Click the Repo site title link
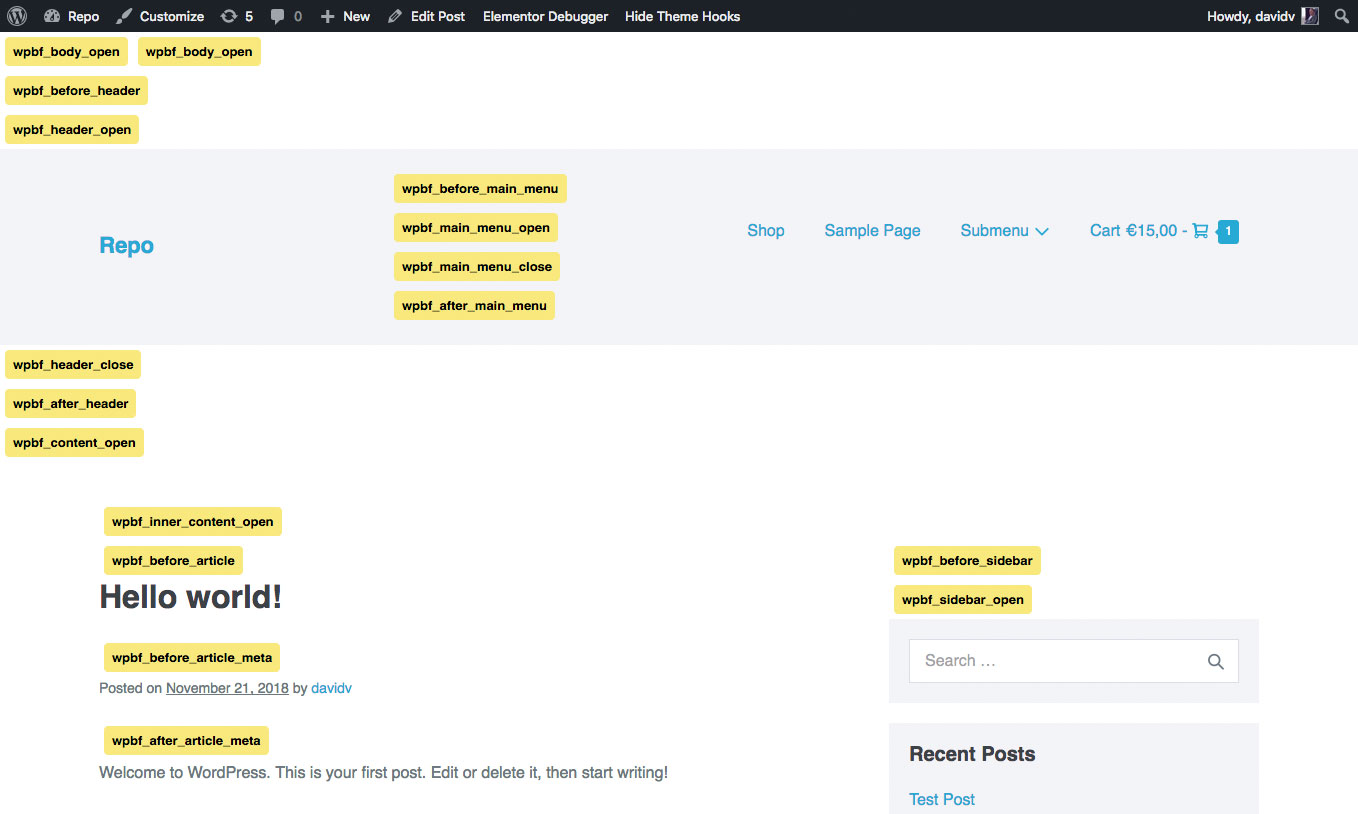This screenshot has height=814, width=1358. pos(126,245)
